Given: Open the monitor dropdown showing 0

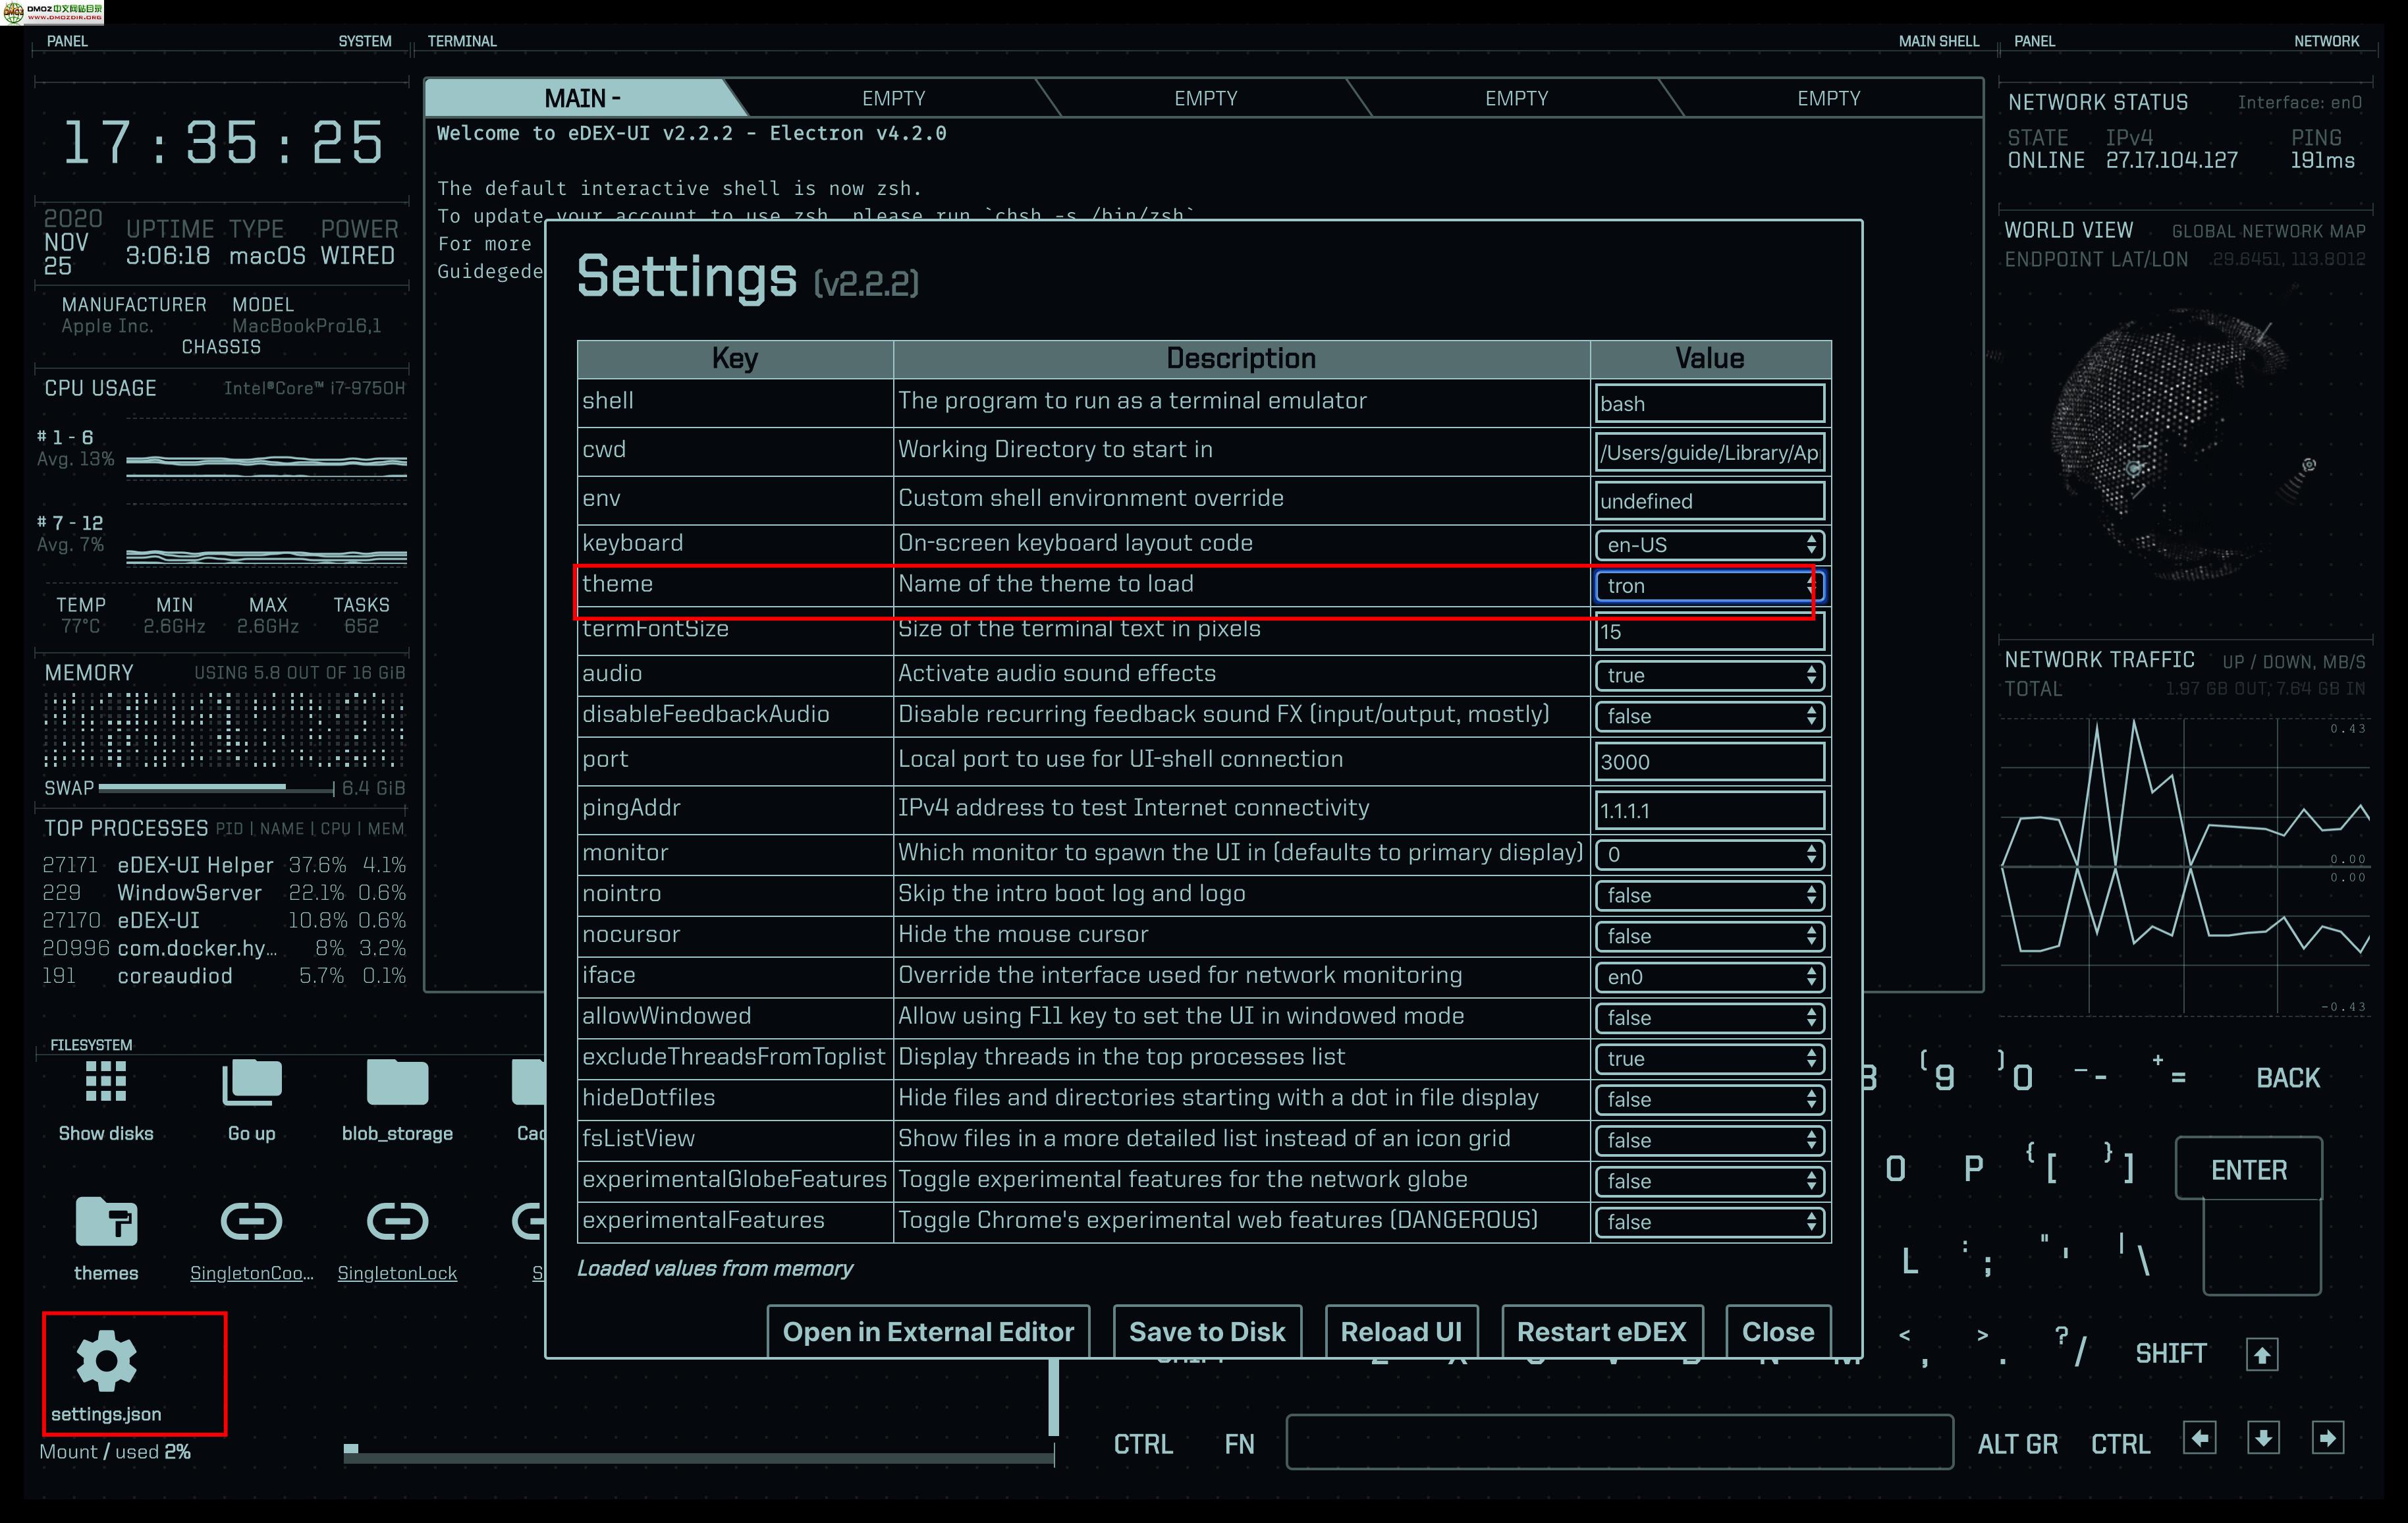Looking at the screenshot, I should pyautogui.click(x=1709, y=854).
